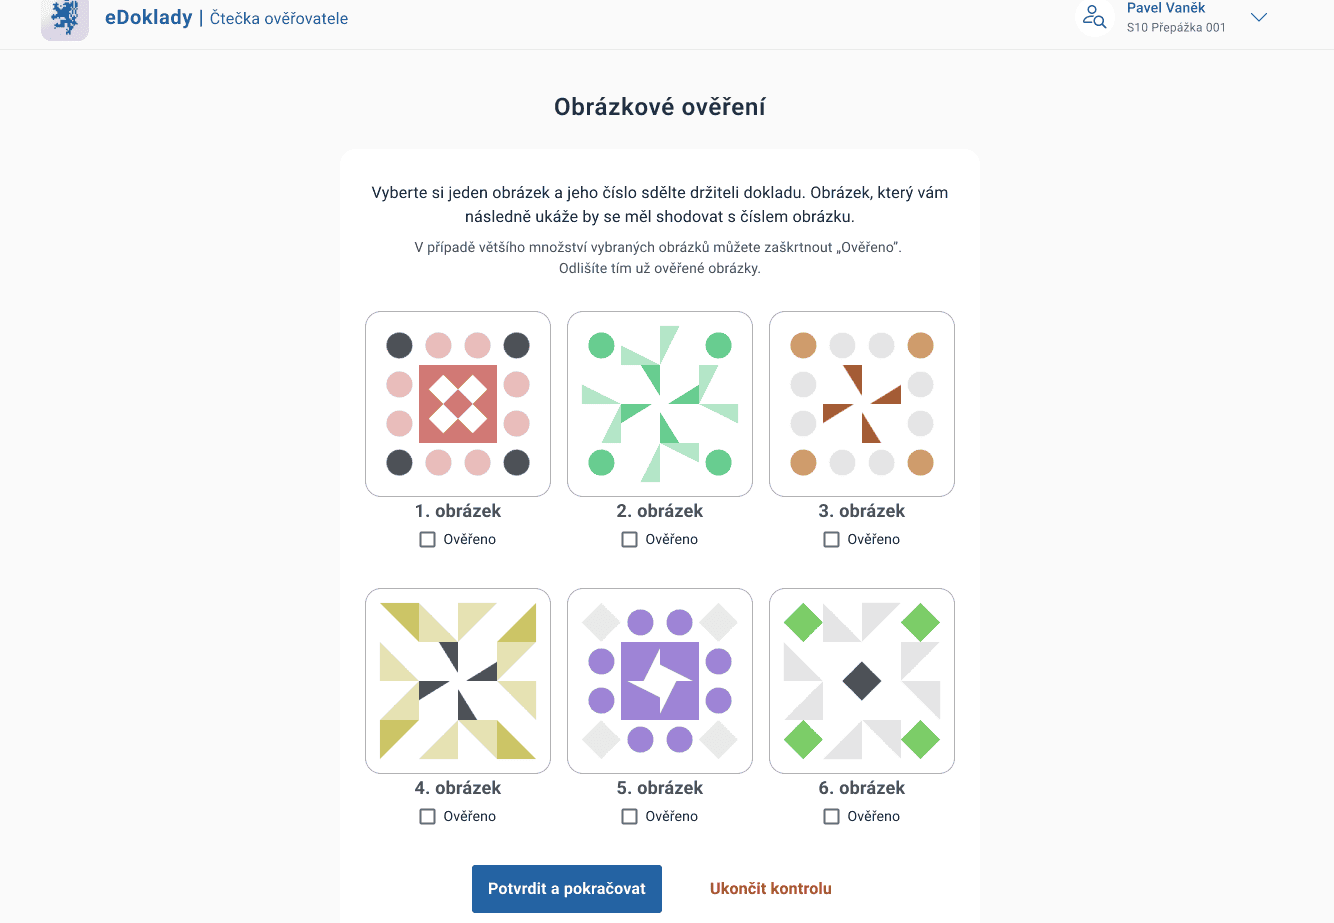Select the yellow triangles image 4
This screenshot has height=923, width=1334.
click(x=458, y=681)
